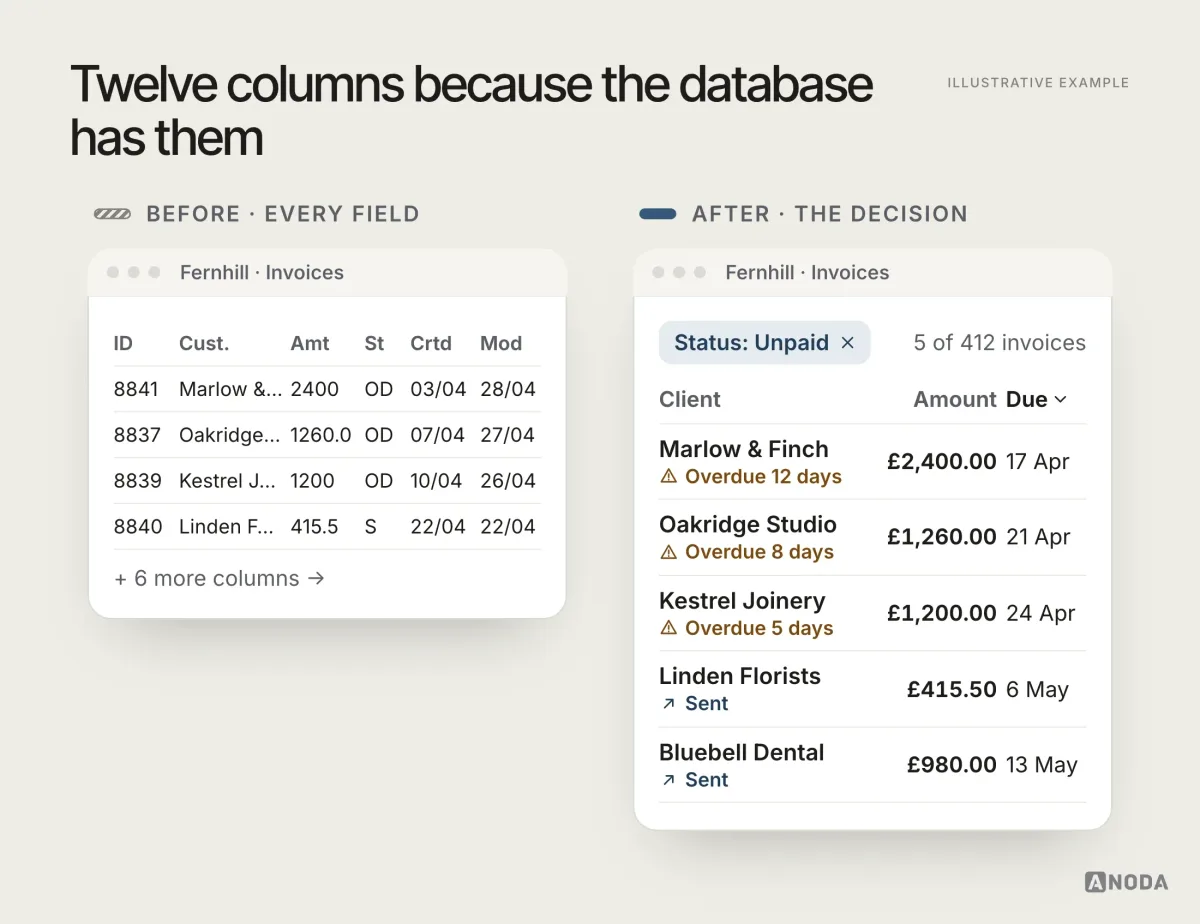
Task: Select the £1,200.00 amount
Action: [942, 613]
